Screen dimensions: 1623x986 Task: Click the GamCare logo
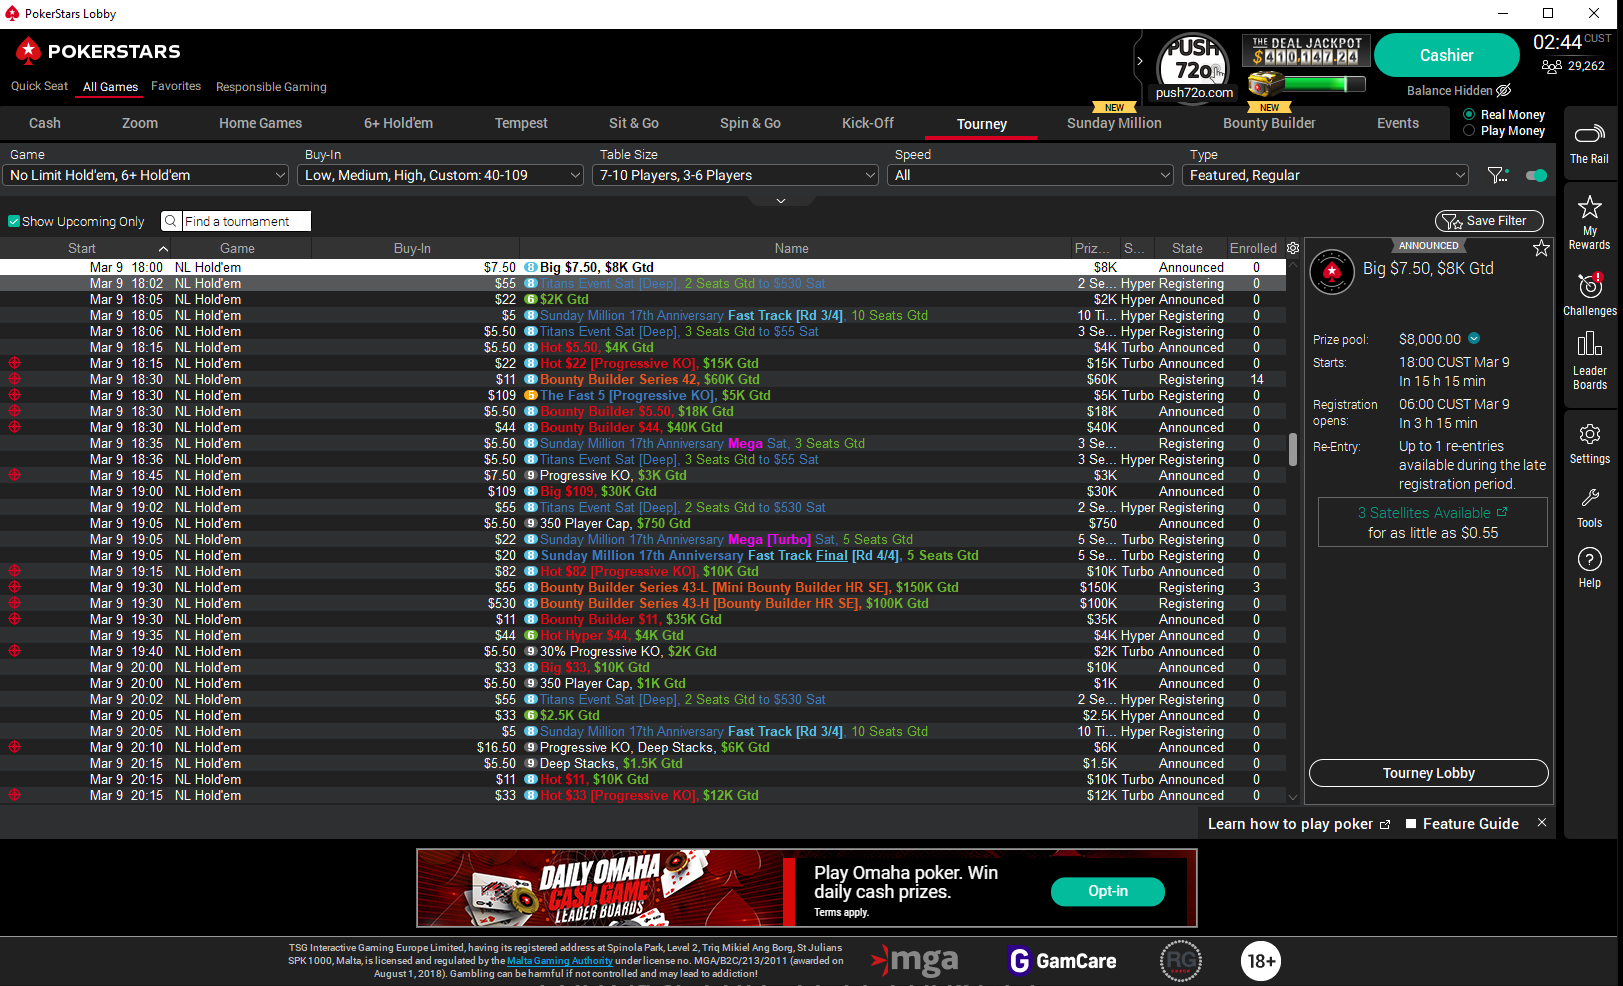coord(1062,961)
